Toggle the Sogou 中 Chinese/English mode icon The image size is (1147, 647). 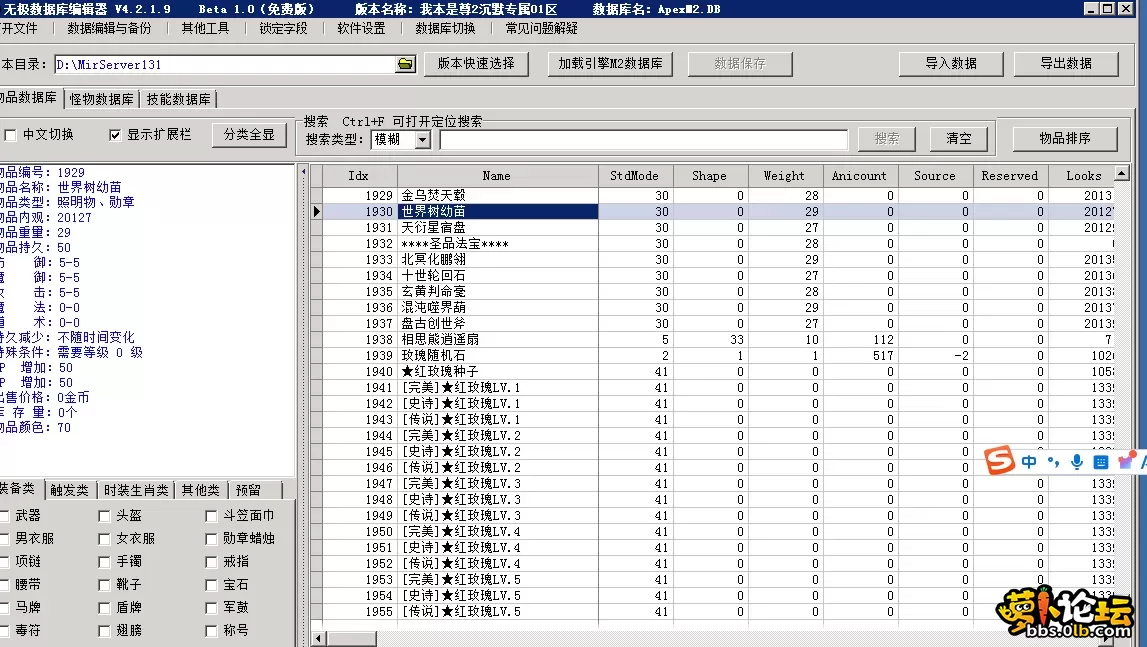[1029, 462]
